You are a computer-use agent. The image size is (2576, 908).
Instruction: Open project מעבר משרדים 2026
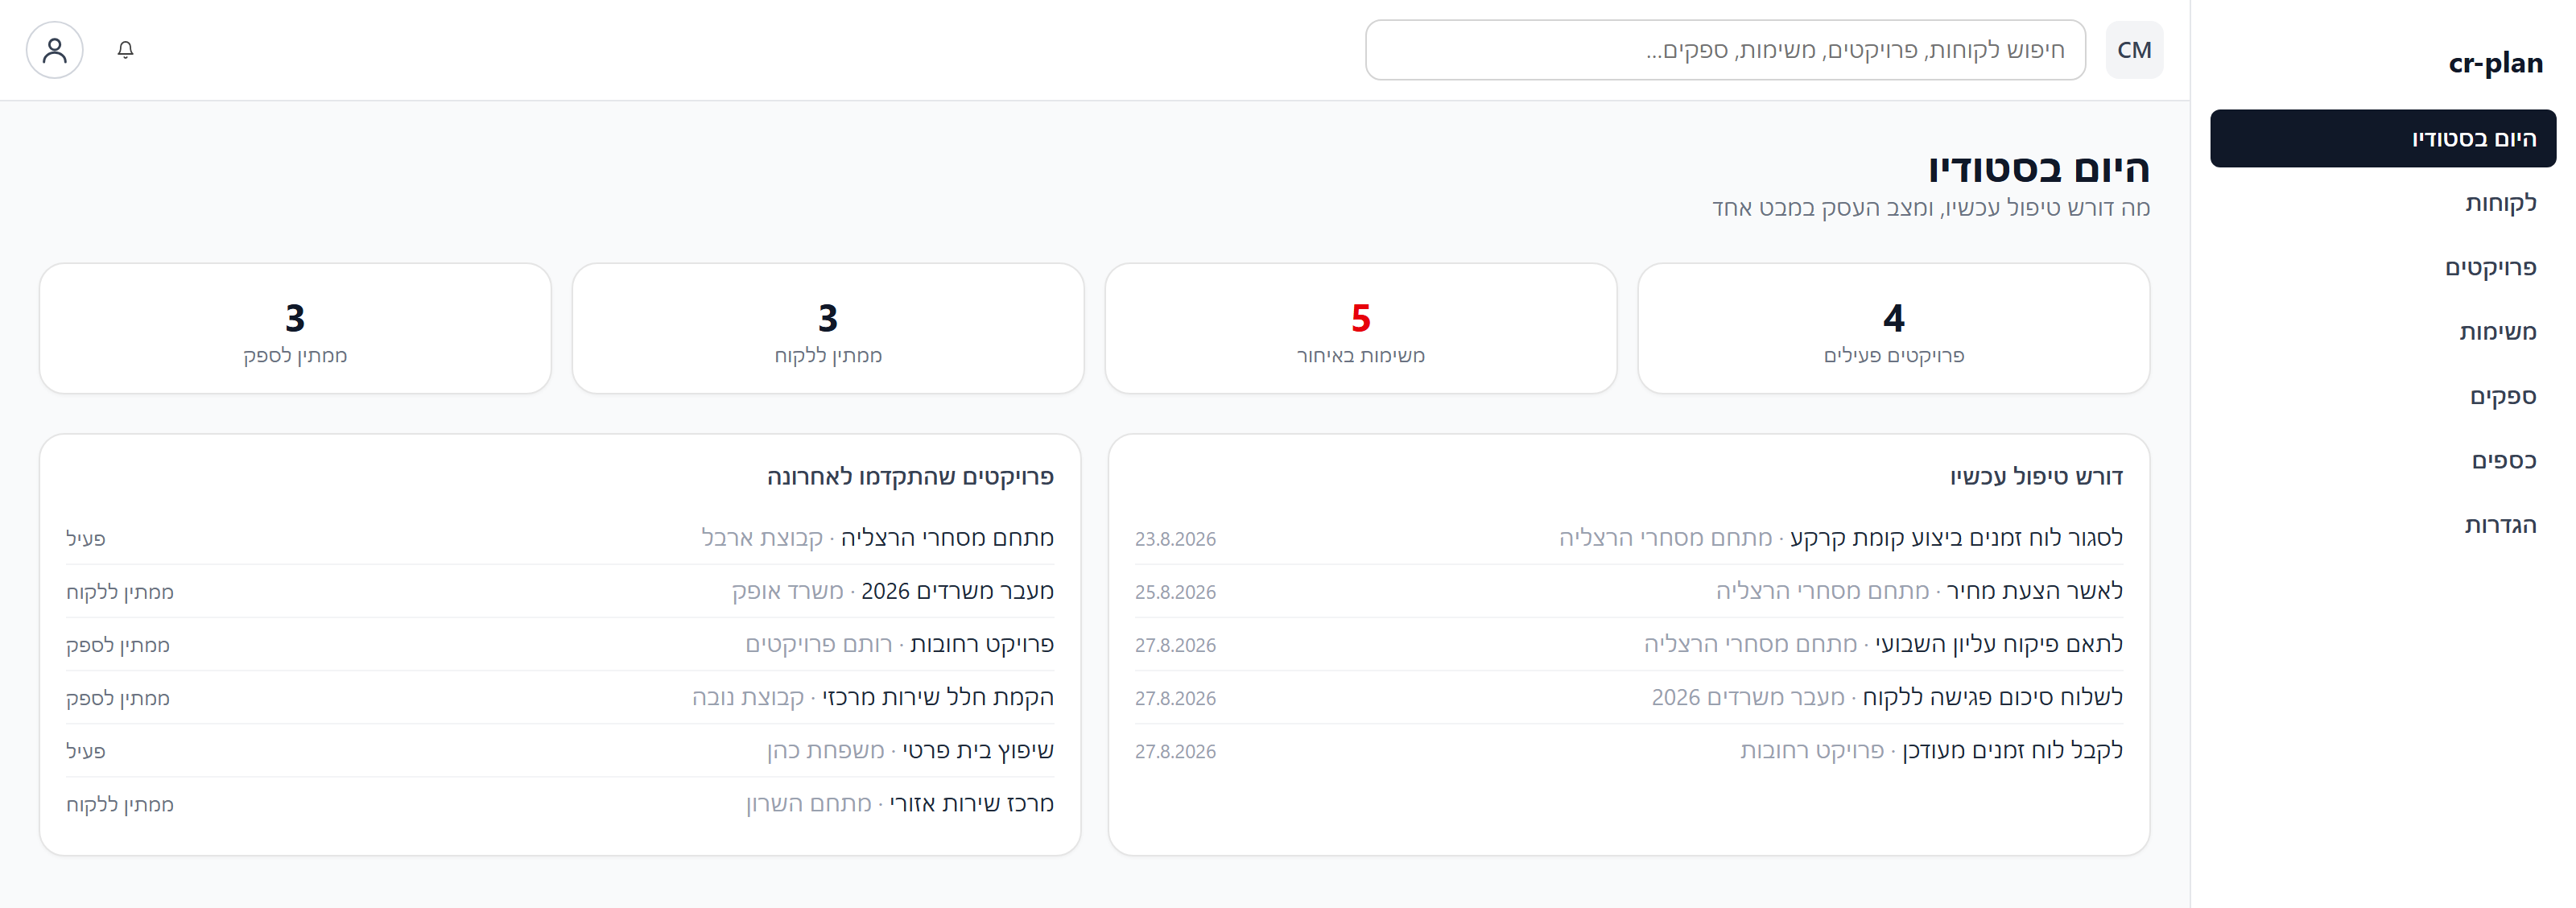560,591
